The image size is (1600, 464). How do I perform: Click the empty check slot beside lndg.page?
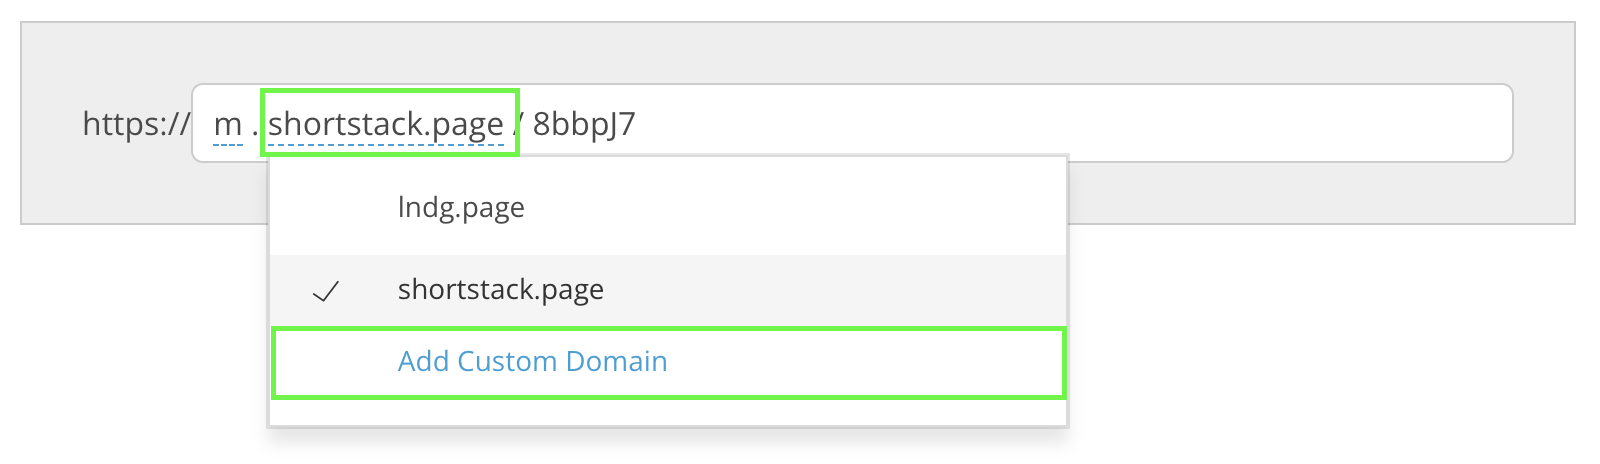click(326, 208)
